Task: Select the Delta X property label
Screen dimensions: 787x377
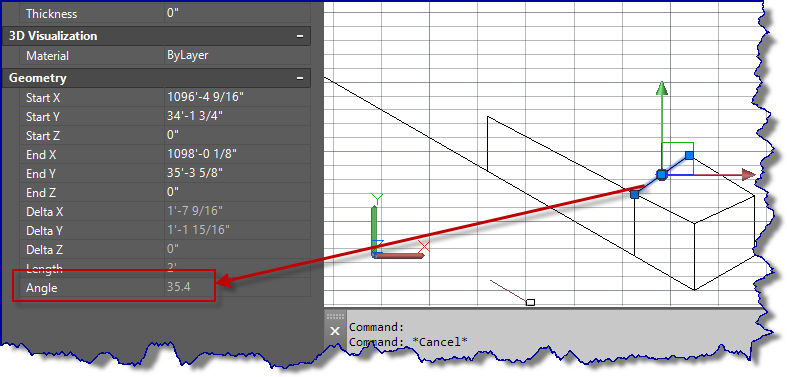Action: pyautogui.click(x=45, y=212)
